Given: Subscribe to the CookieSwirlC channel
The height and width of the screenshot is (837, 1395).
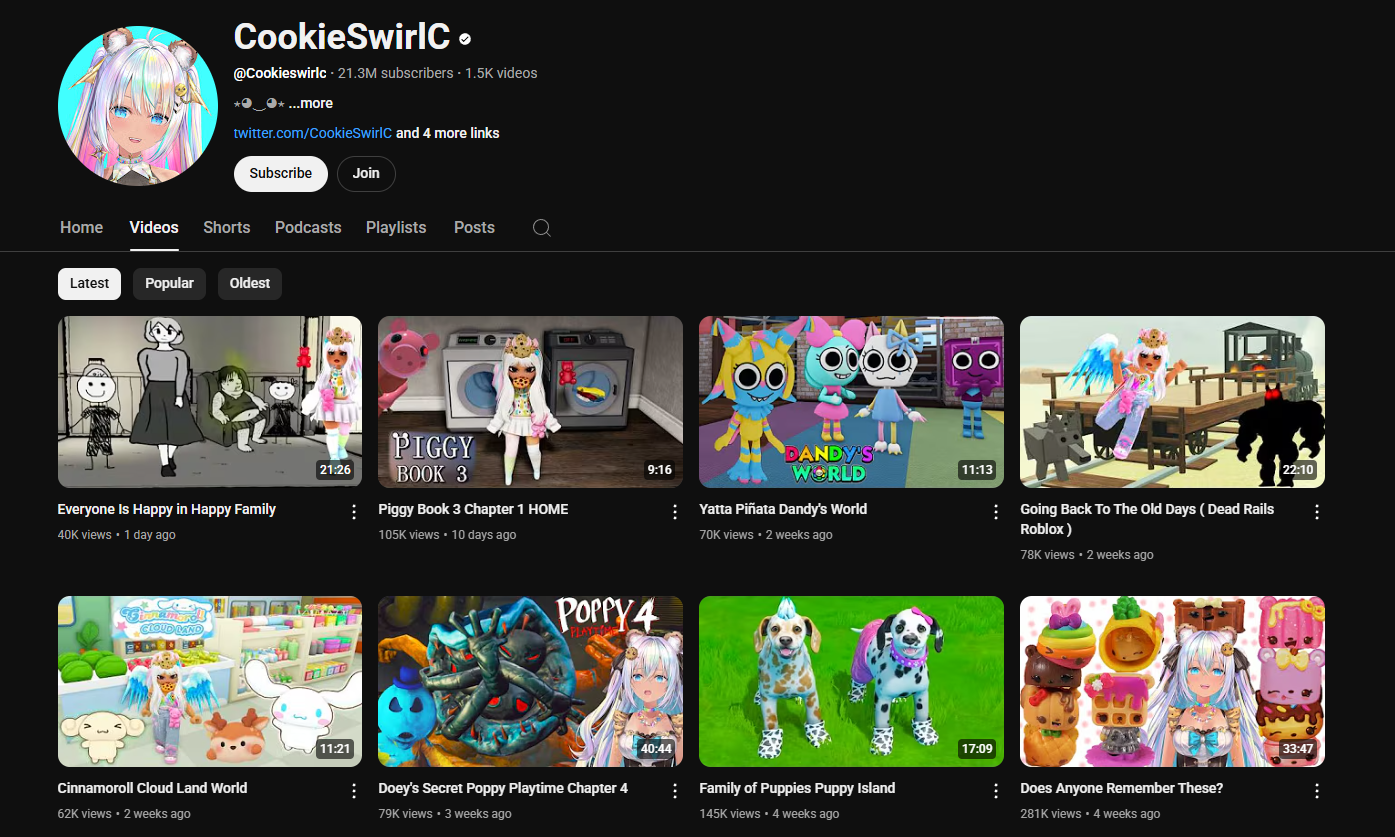Looking at the screenshot, I should [281, 173].
